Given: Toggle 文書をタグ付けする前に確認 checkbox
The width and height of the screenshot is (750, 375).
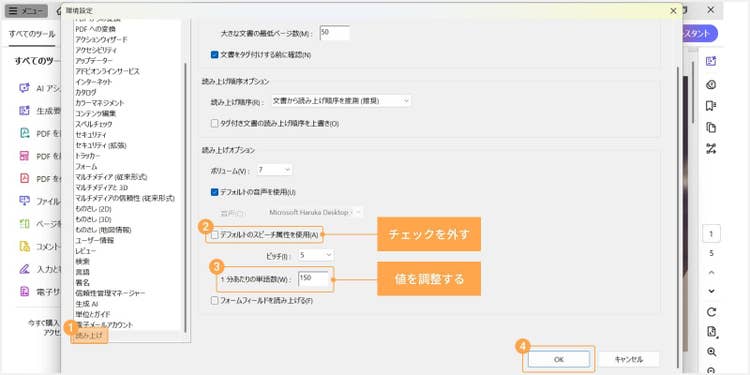Looking at the screenshot, I should [214, 55].
